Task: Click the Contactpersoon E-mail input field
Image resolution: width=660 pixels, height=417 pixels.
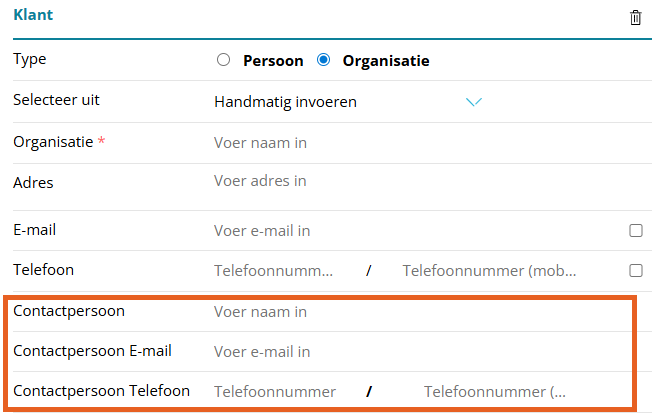Action: (400, 352)
